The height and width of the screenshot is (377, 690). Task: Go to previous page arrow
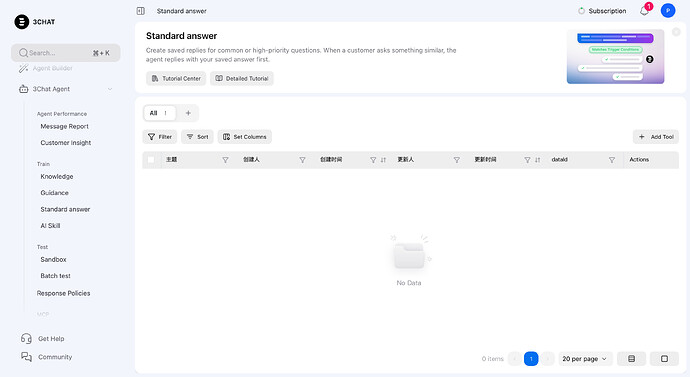(514, 359)
